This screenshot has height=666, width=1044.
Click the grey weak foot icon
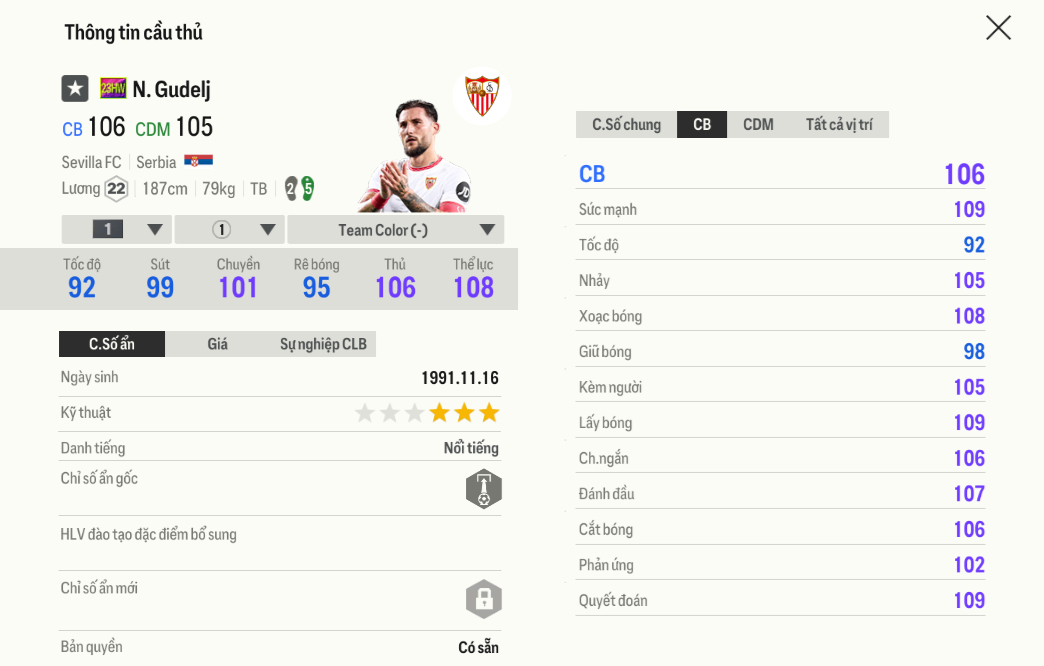tap(291, 188)
